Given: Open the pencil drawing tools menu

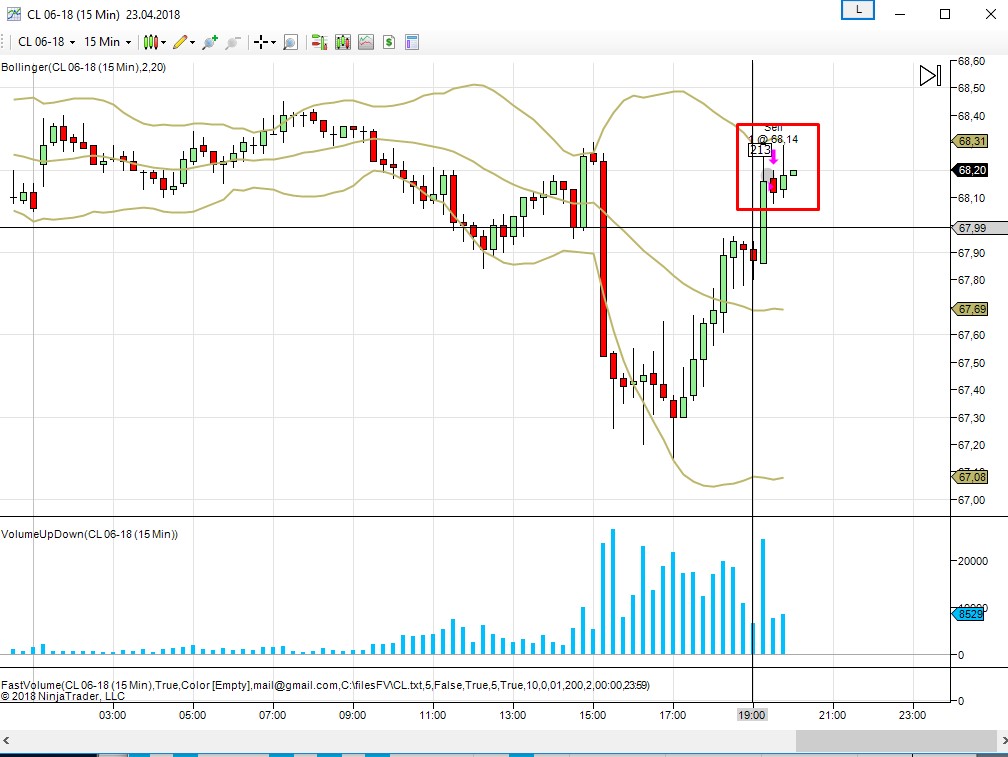Looking at the screenshot, I should click(184, 42).
